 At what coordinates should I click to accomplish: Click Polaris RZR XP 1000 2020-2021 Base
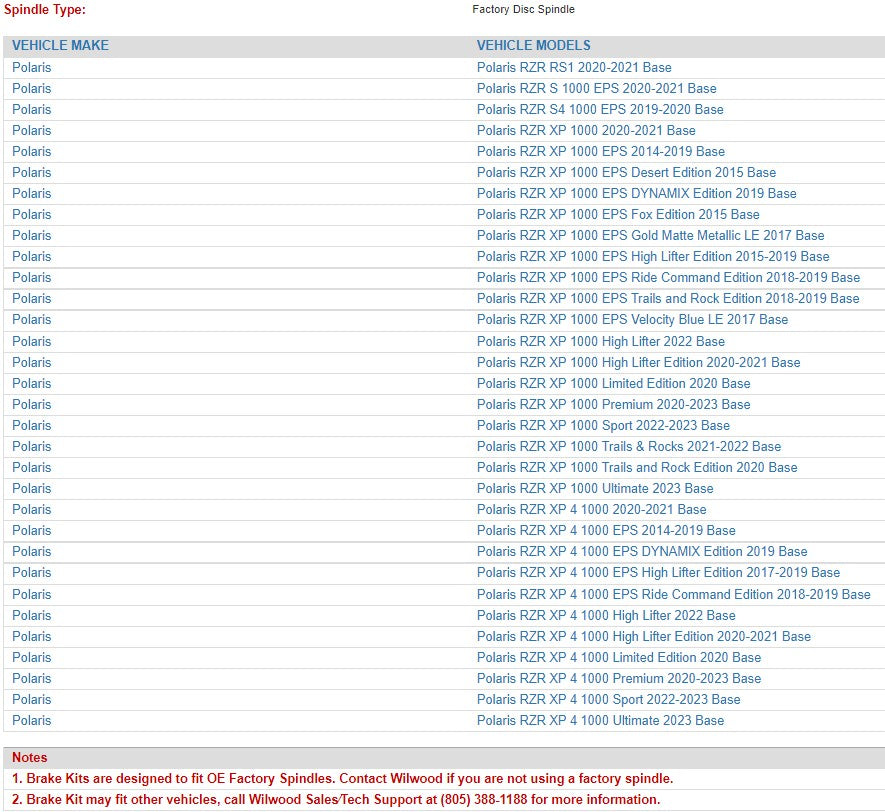pyautogui.click(x=586, y=130)
